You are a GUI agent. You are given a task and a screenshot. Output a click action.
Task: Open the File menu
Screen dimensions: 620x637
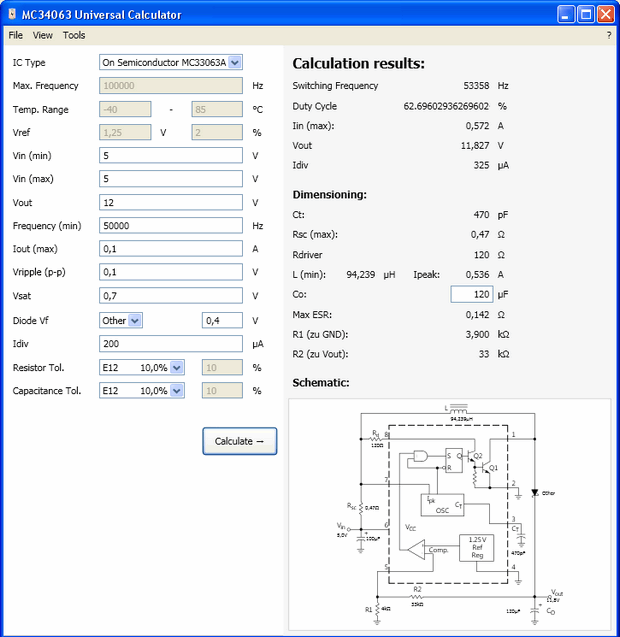[x=15, y=35]
